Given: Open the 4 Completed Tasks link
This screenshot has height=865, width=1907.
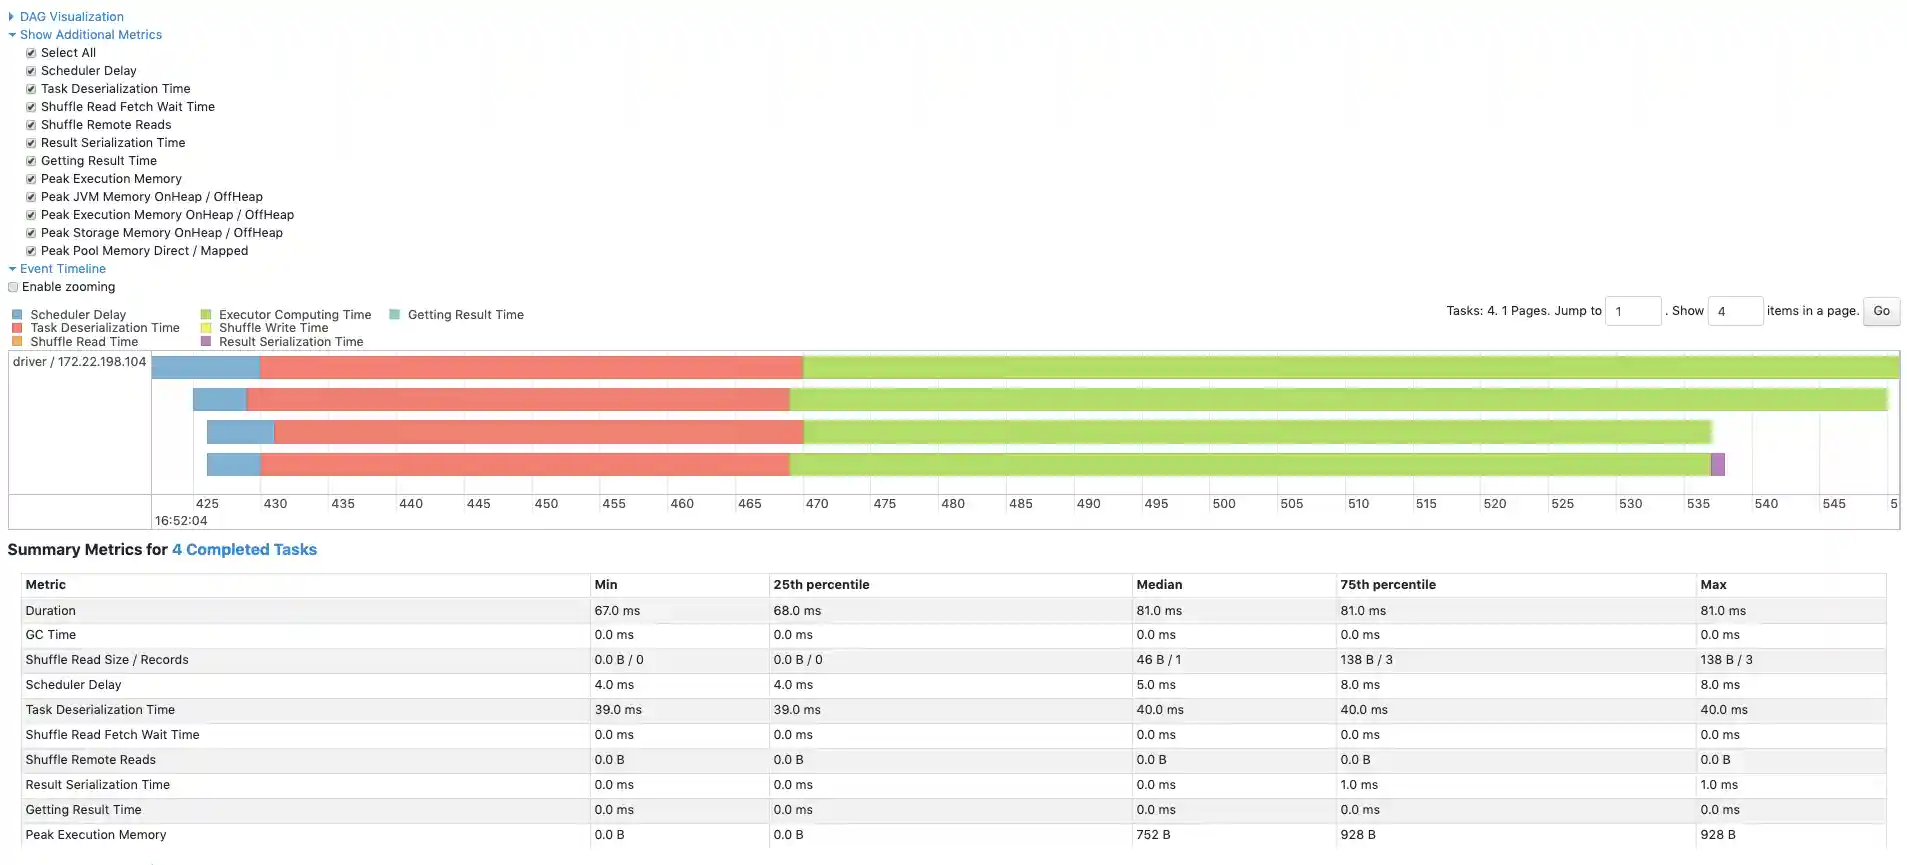Looking at the screenshot, I should [x=244, y=549].
